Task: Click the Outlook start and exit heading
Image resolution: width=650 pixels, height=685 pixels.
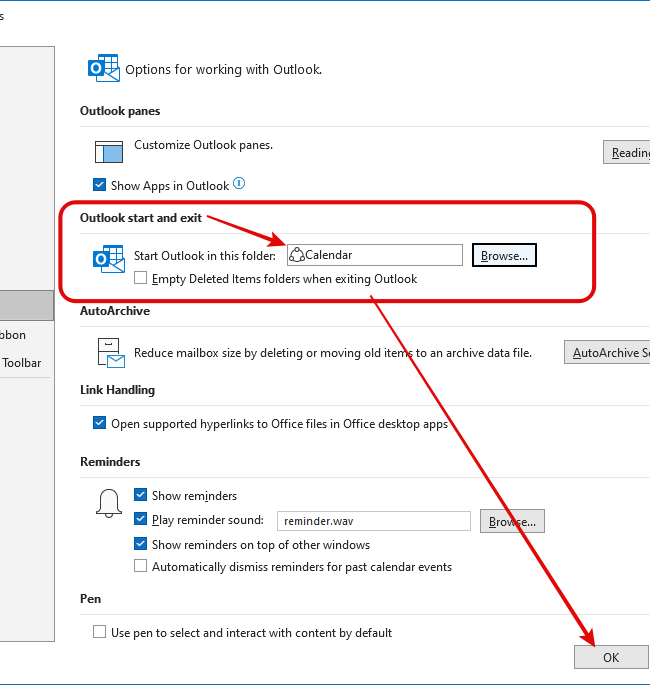Action: 141,218
